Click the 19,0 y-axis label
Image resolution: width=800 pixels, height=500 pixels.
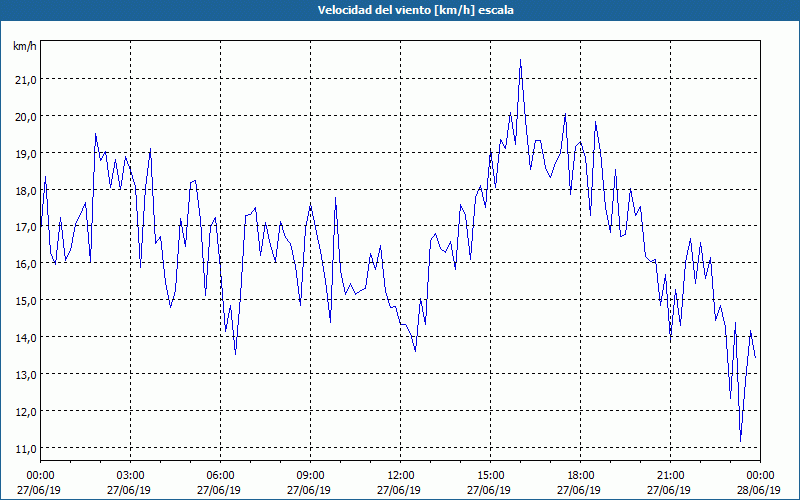point(26,153)
